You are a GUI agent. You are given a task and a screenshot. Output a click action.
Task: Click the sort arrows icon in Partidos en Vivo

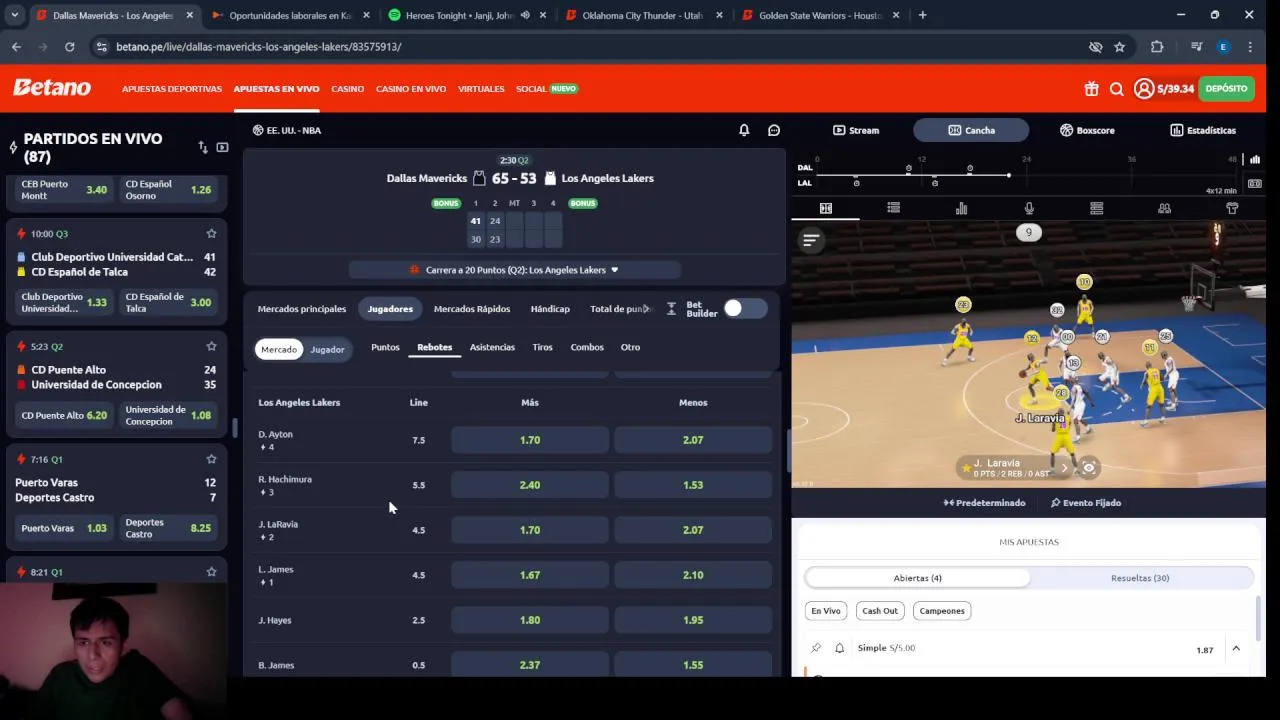pyautogui.click(x=203, y=147)
